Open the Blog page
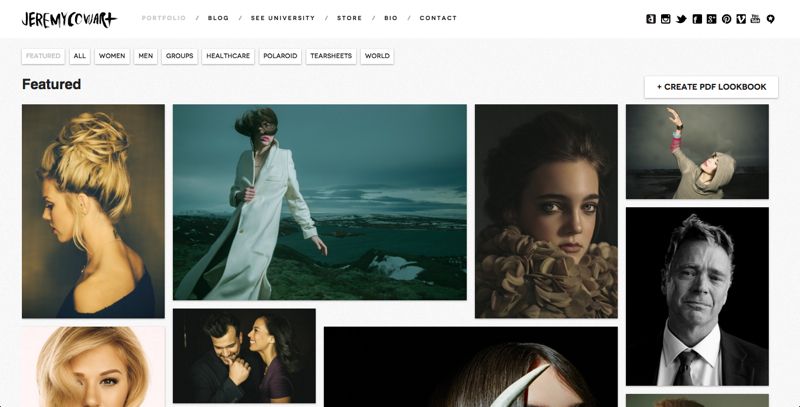 click(218, 18)
